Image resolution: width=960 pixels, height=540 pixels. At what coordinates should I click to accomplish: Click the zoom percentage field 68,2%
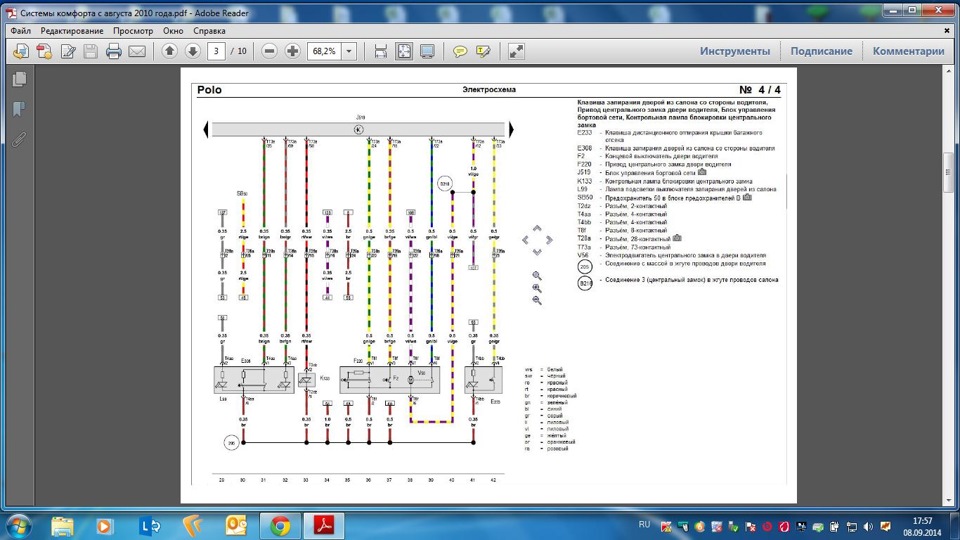[x=324, y=51]
